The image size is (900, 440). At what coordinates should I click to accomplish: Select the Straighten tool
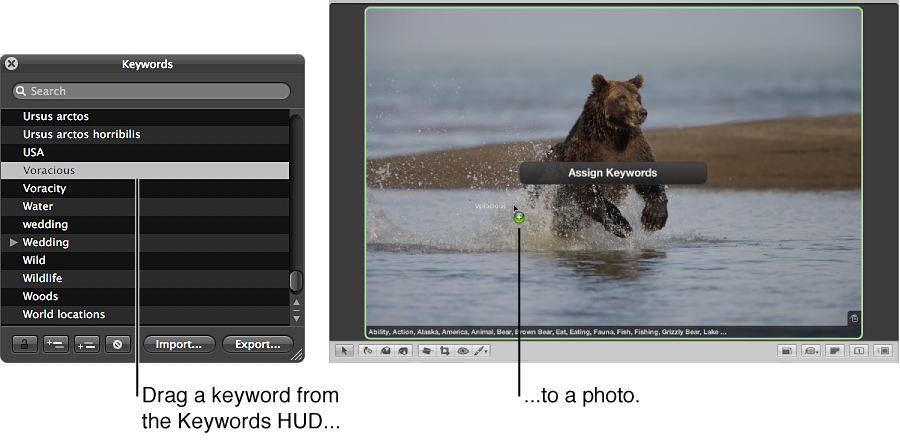[x=426, y=351]
